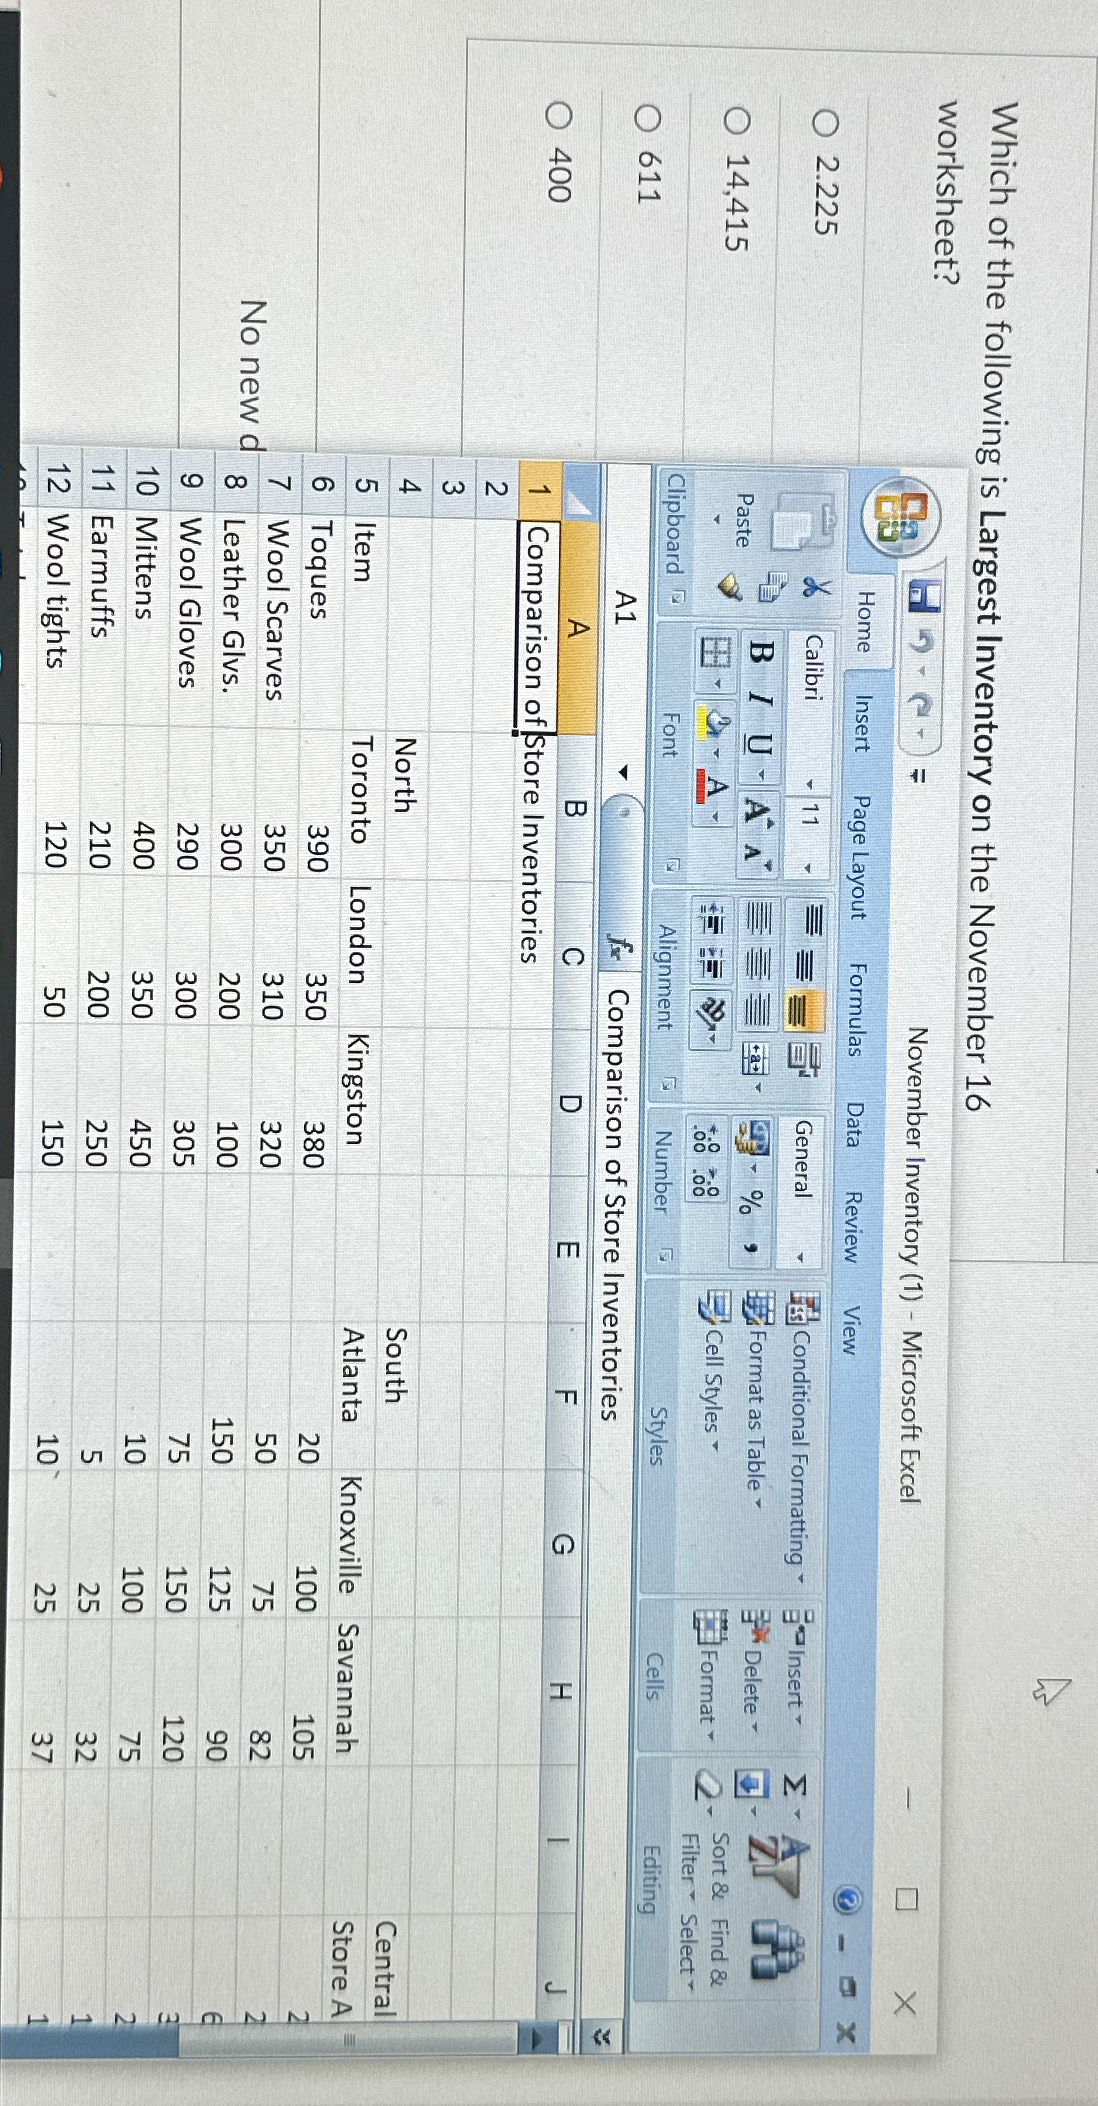Switch to the View tab
Screen dimensions: 1098x2106
pyautogui.click(x=848, y=1331)
